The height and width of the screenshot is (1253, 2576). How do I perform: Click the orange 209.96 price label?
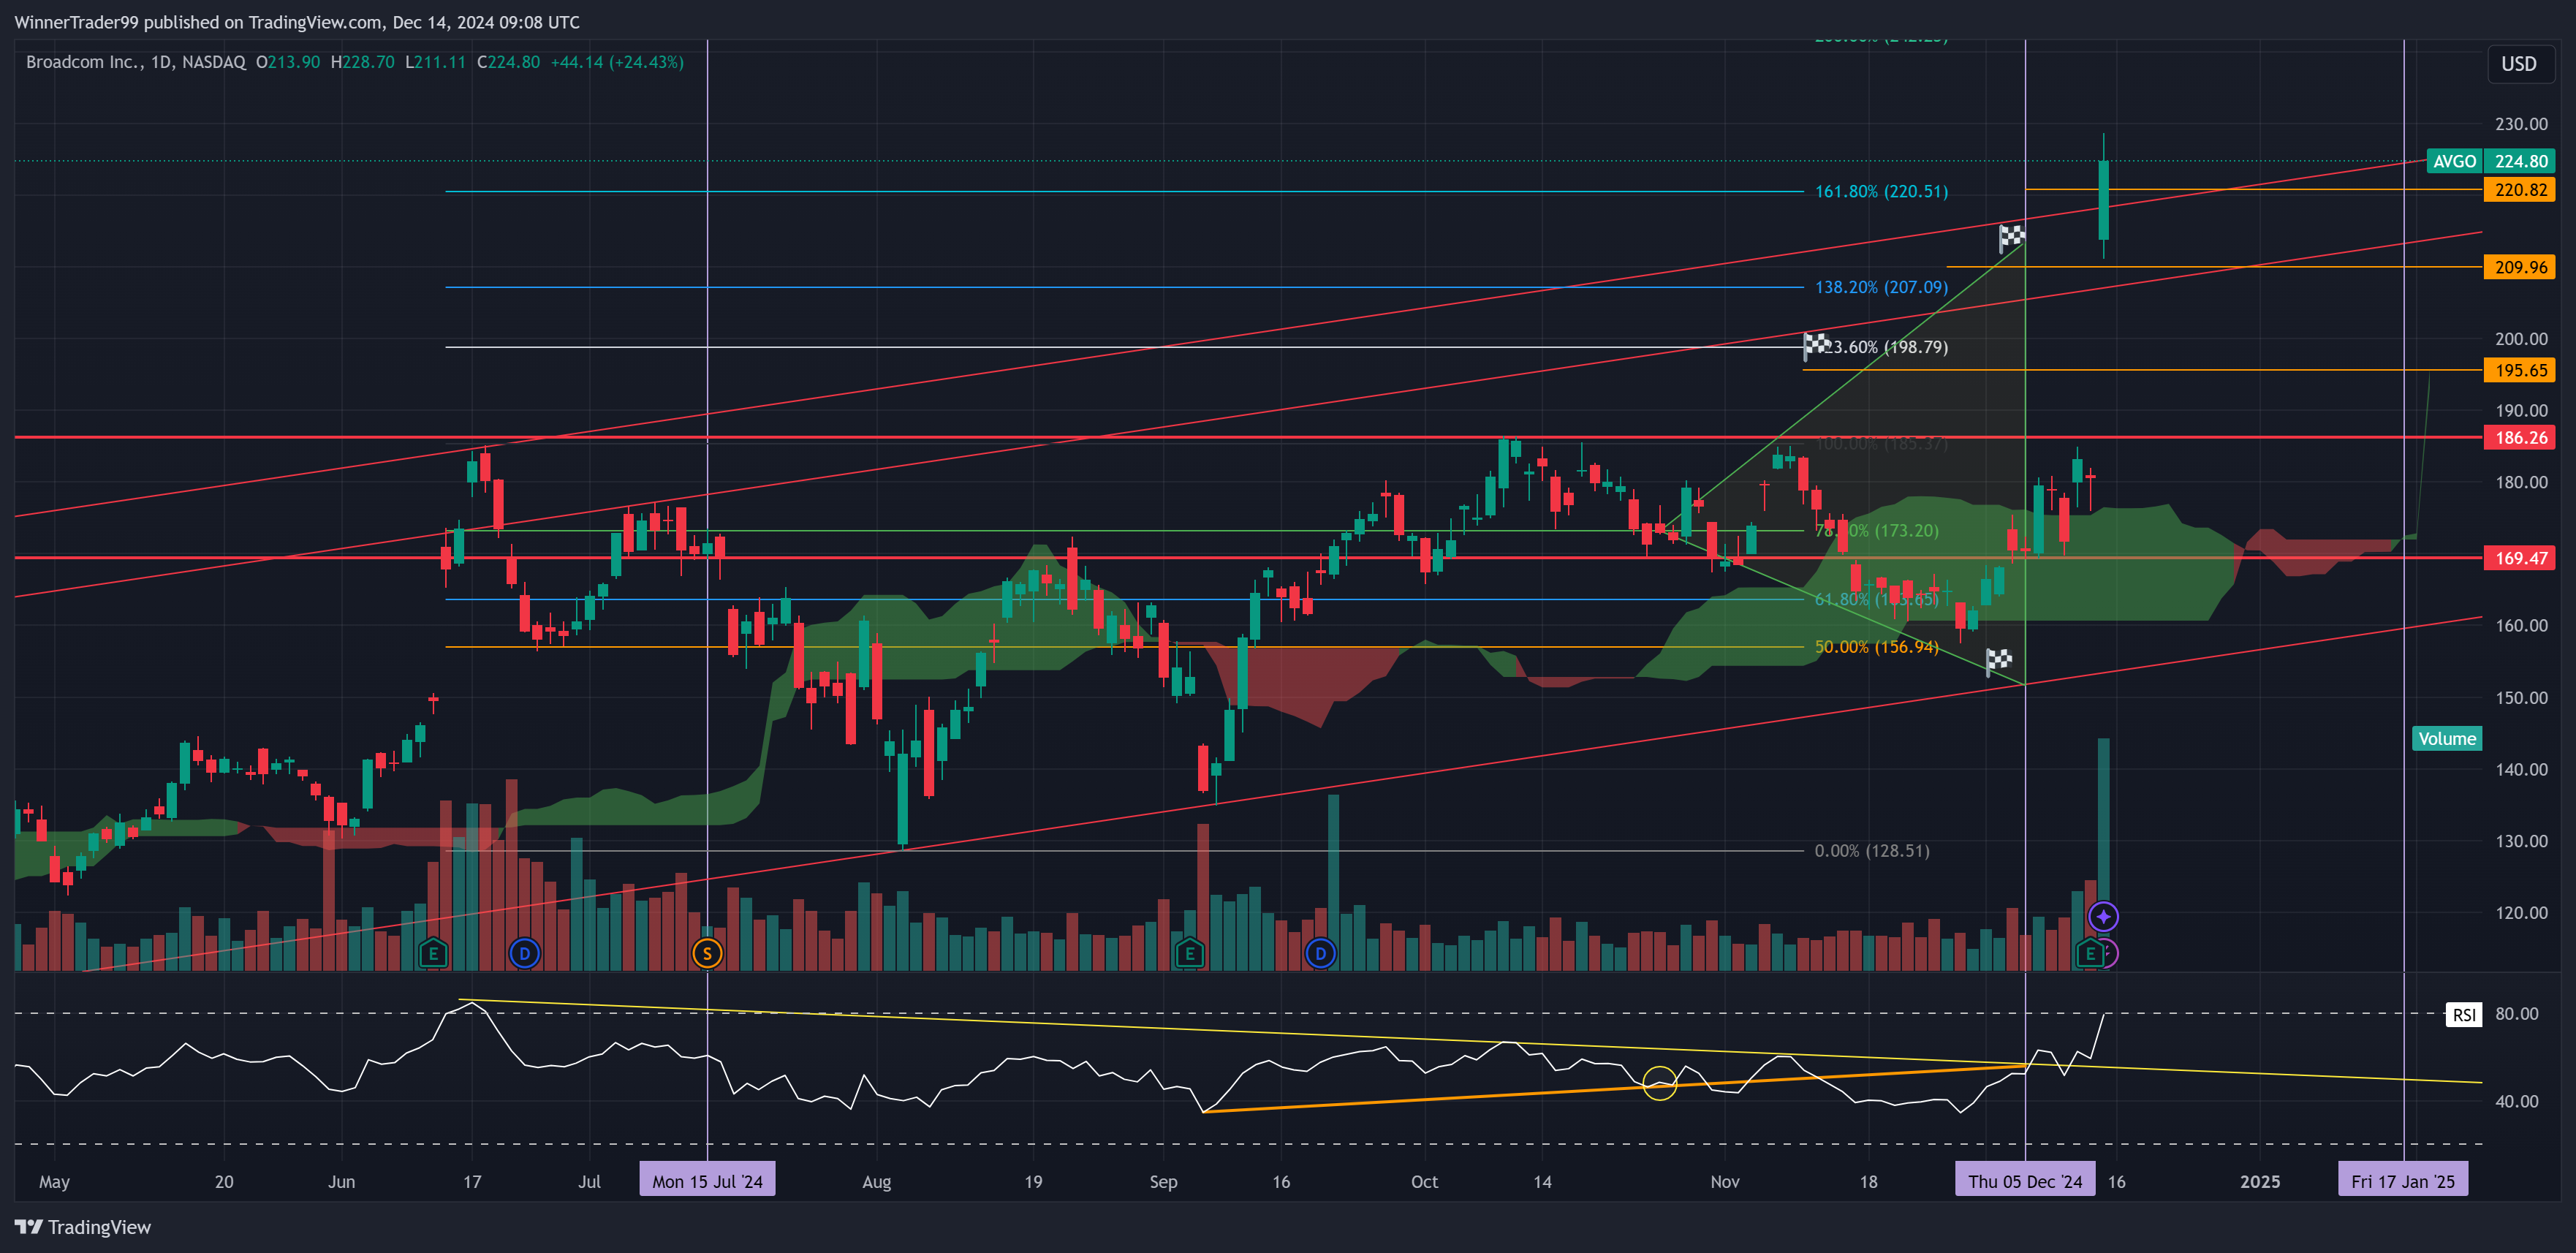click(x=2519, y=267)
